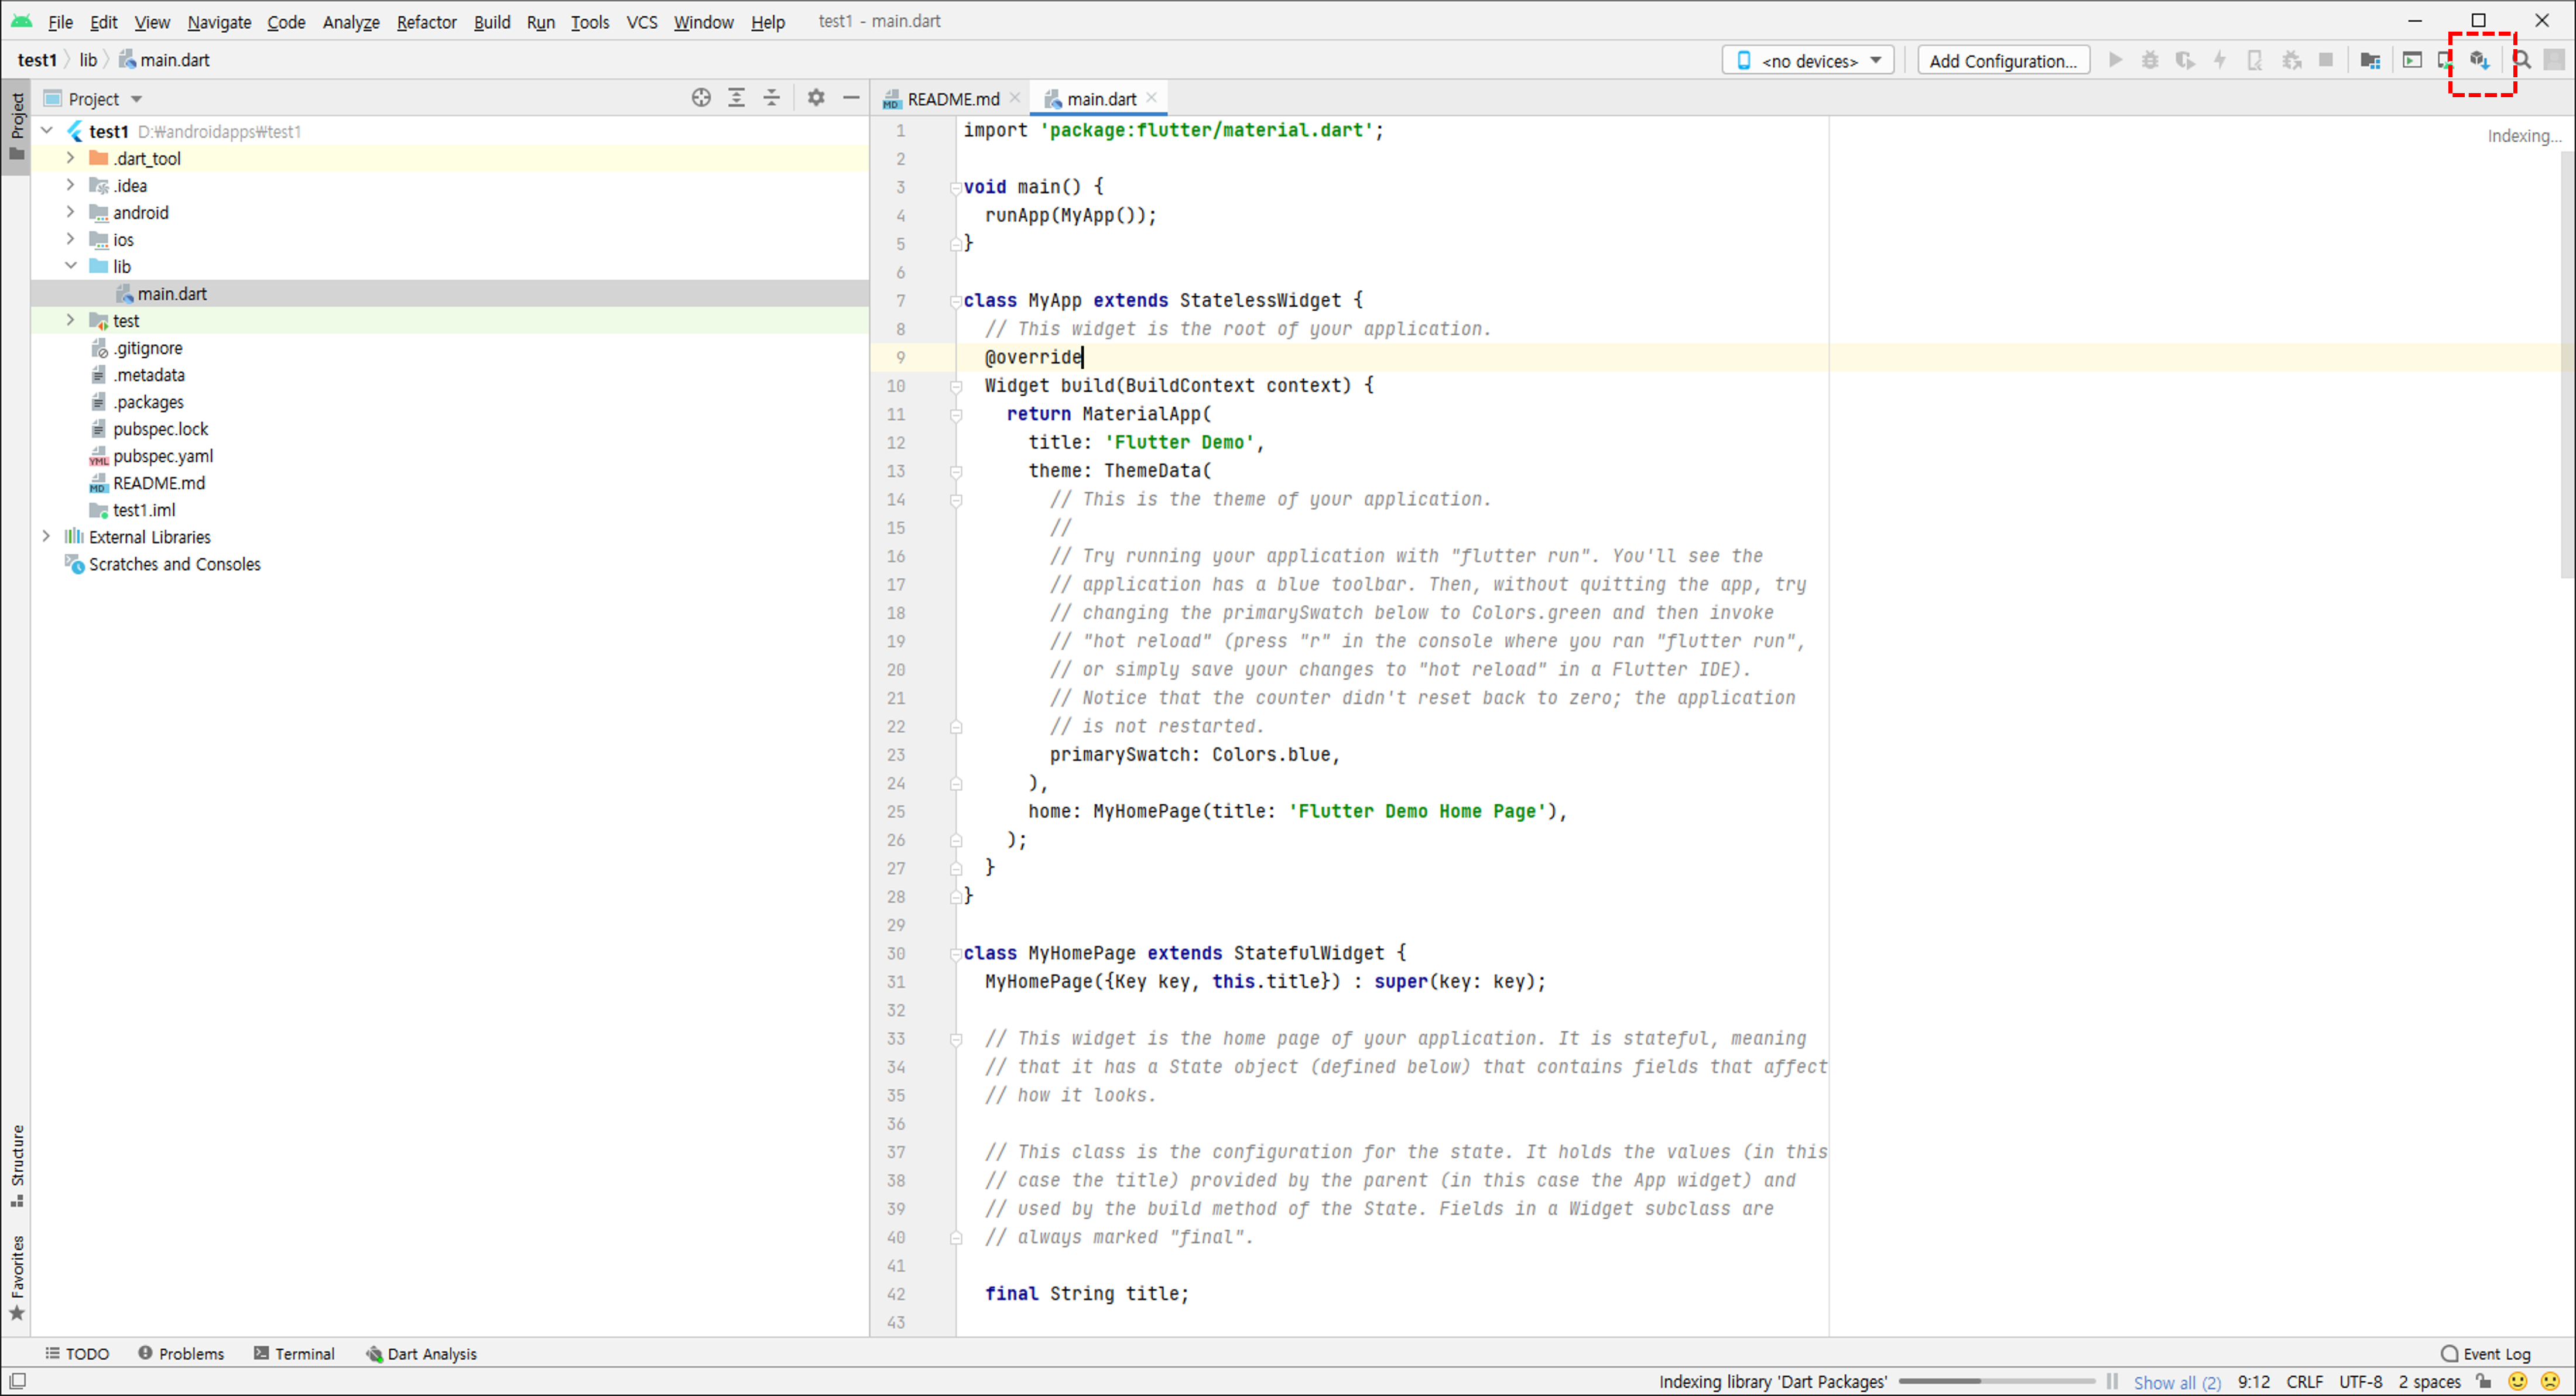Click the Add Configuration button
The image size is (2576, 1396).
click(2002, 61)
